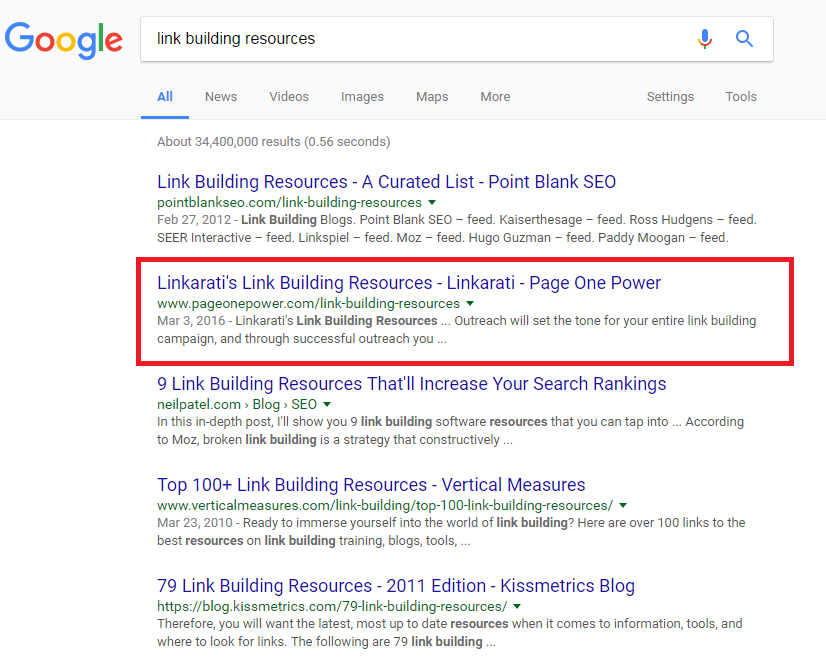Open the dropdown beside the Vertical Measures URL

[622, 505]
